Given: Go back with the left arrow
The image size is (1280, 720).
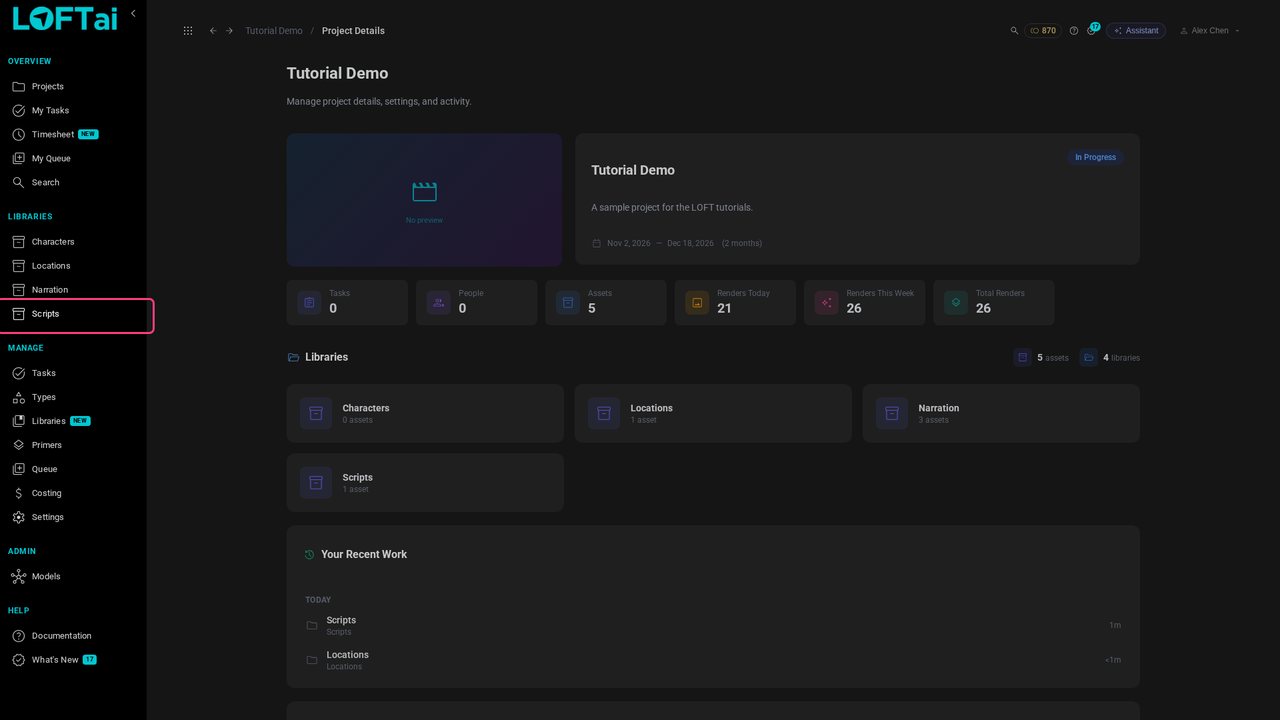Looking at the screenshot, I should (213, 31).
